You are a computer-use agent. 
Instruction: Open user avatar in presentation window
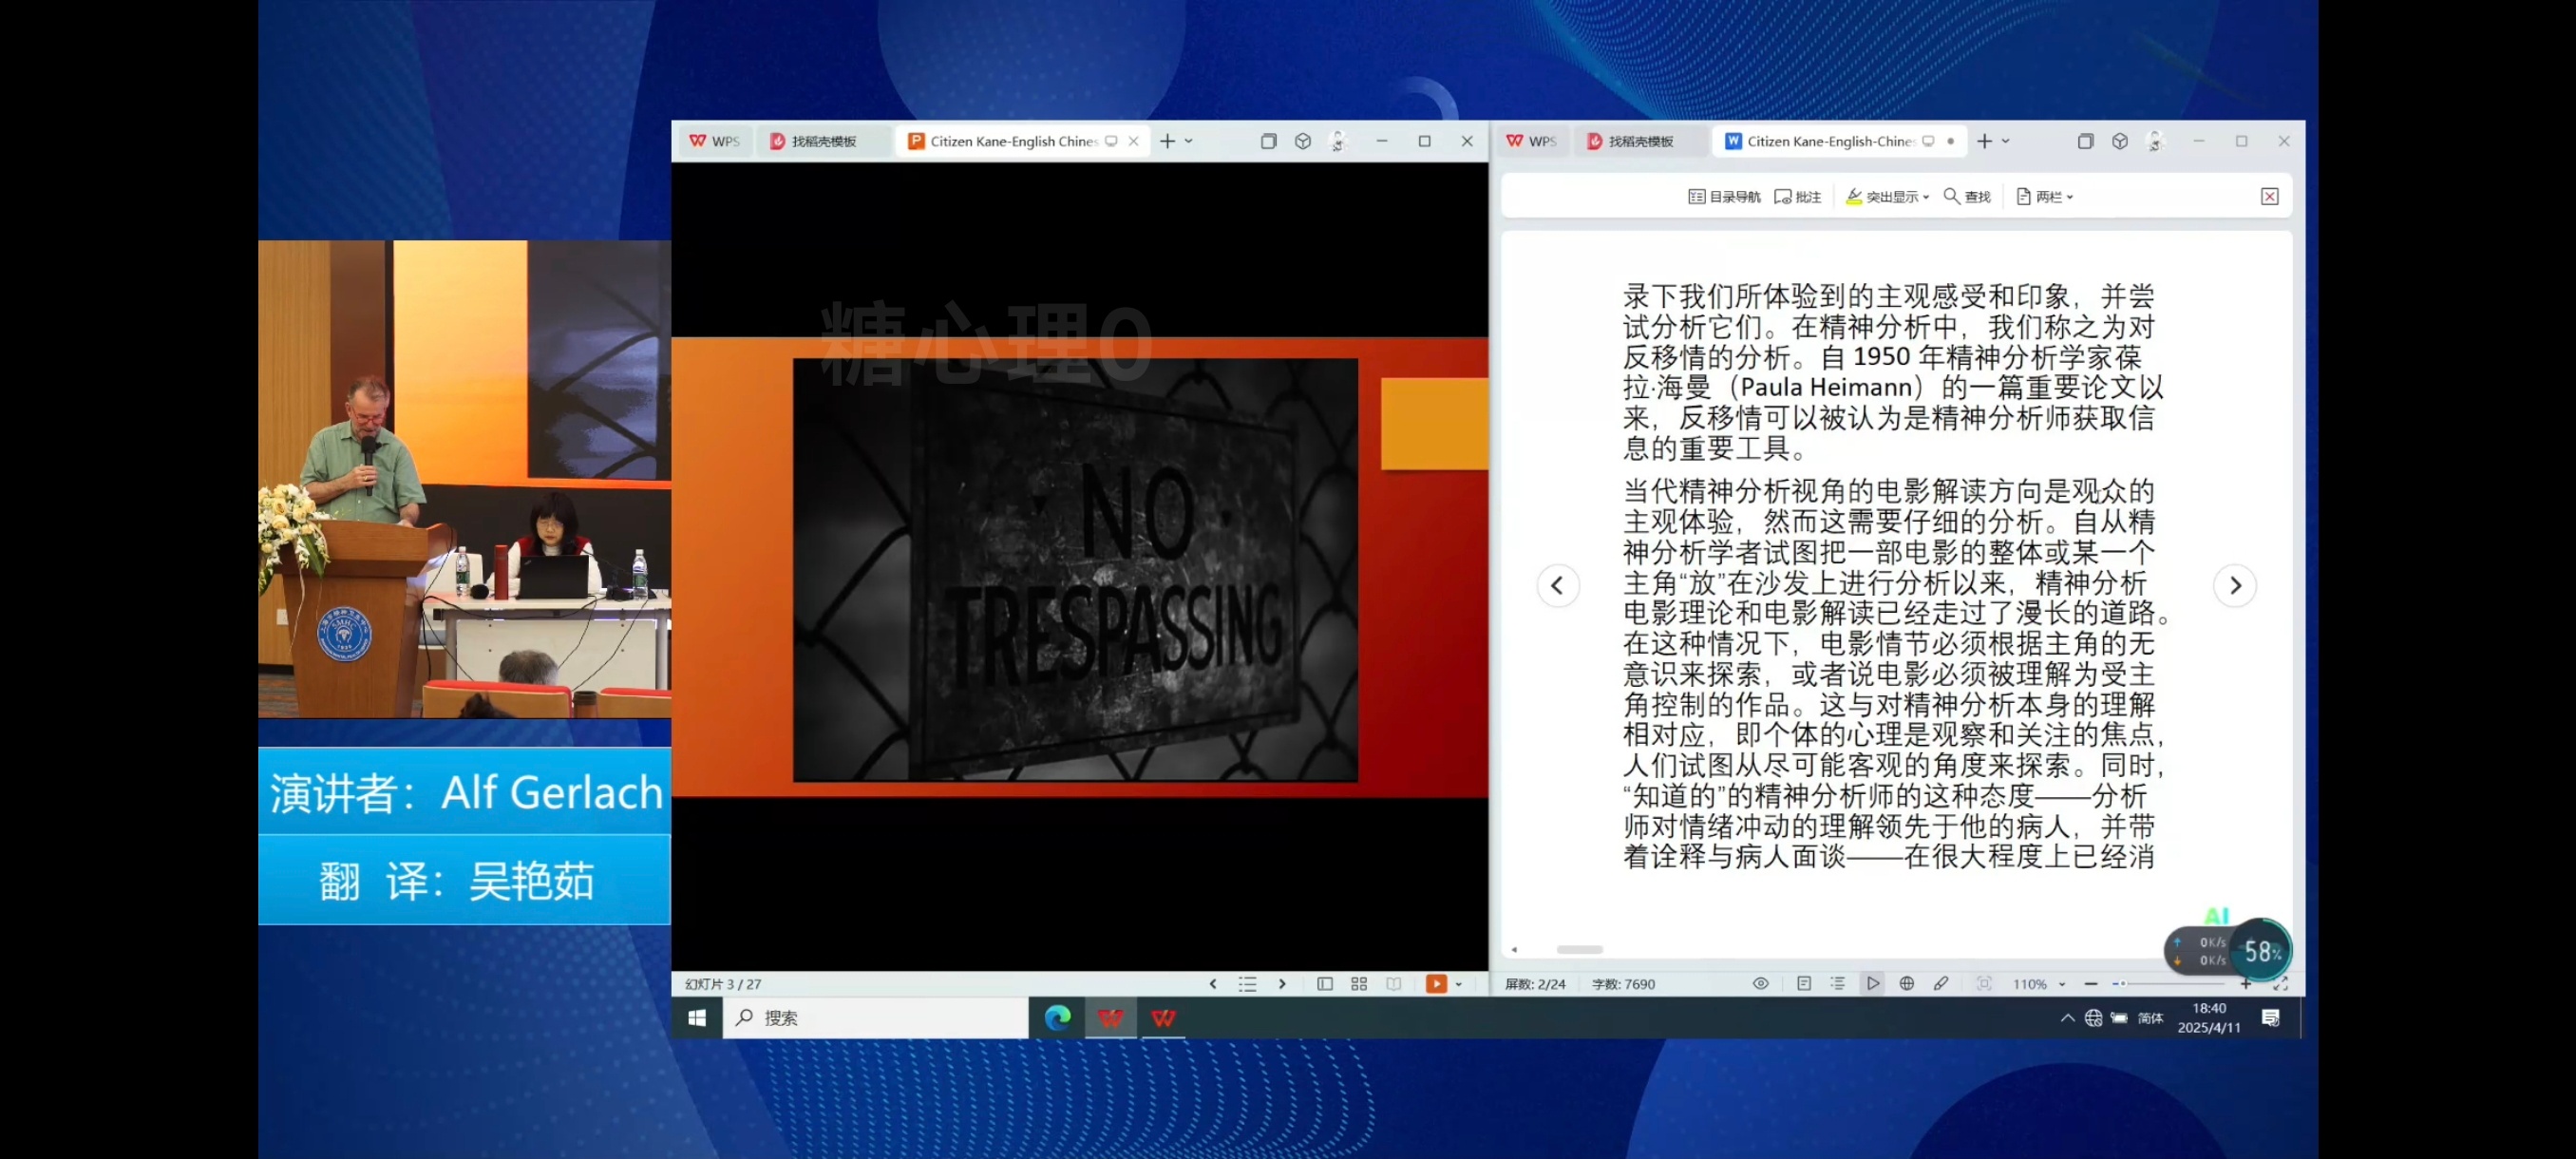coord(1337,141)
